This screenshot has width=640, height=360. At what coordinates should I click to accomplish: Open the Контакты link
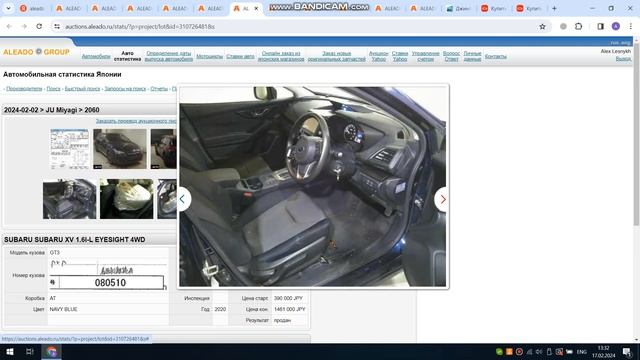[x=496, y=56]
